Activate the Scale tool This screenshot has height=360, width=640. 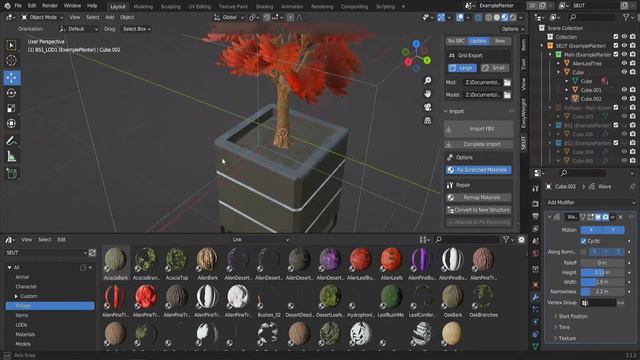point(11,108)
